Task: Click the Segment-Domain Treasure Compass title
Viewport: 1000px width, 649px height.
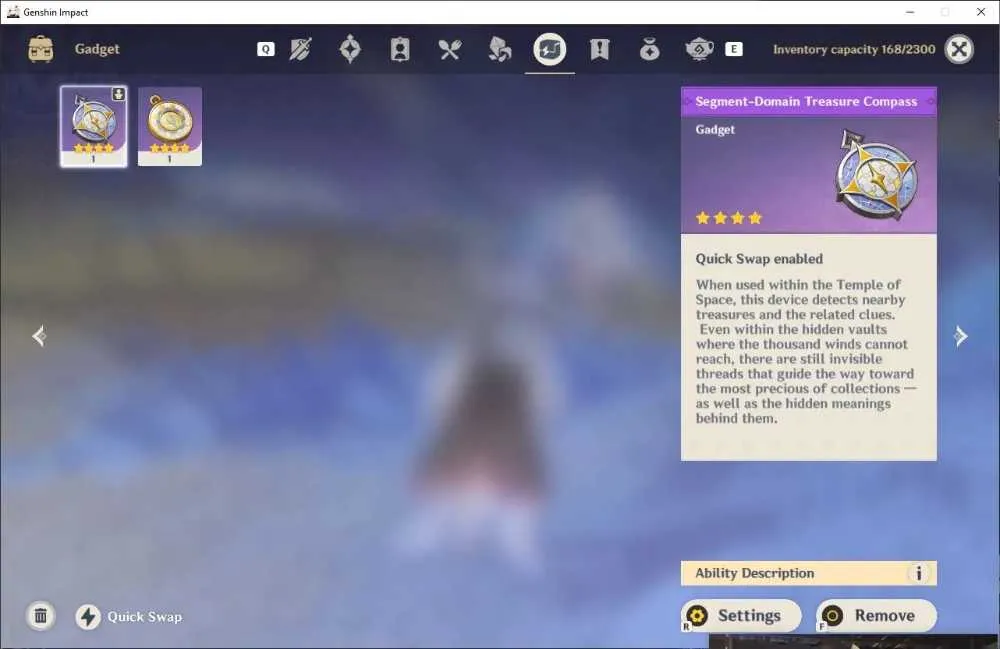Action: click(x=806, y=101)
